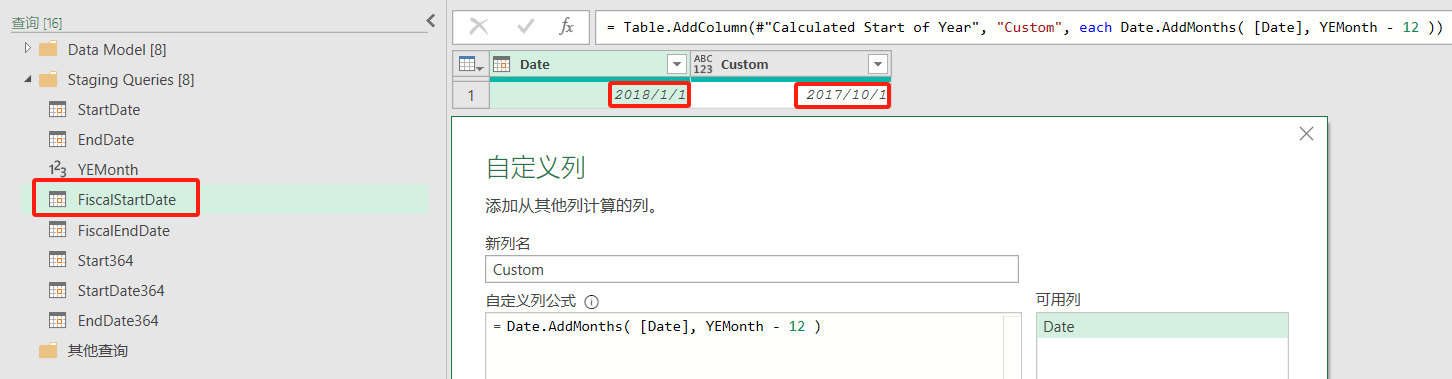Select Date in the 可用列 list
Viewport: 1452px width, 379px height.
[1162, 326]
